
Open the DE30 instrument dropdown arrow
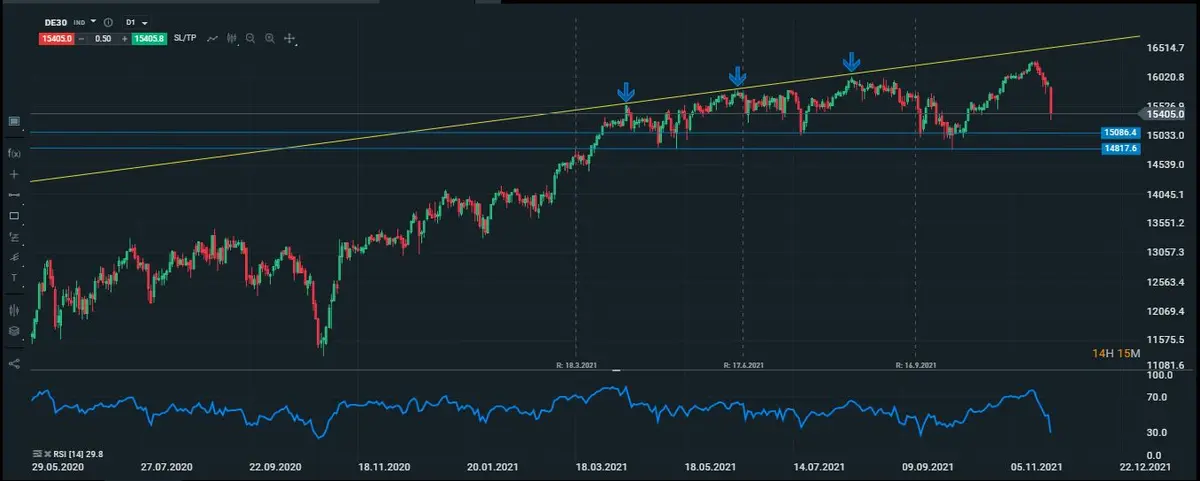tap(94, 21)
